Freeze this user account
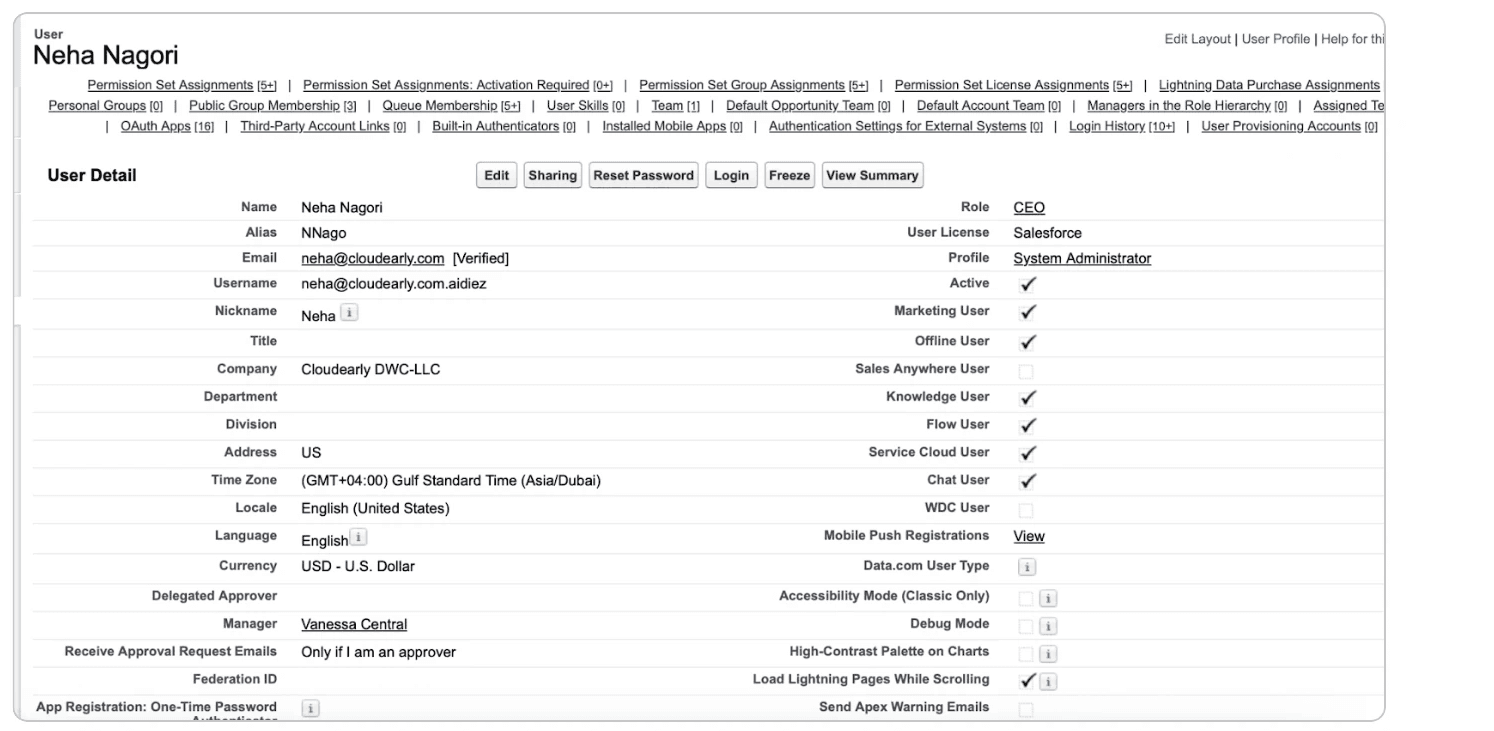 tap(789, 175)
